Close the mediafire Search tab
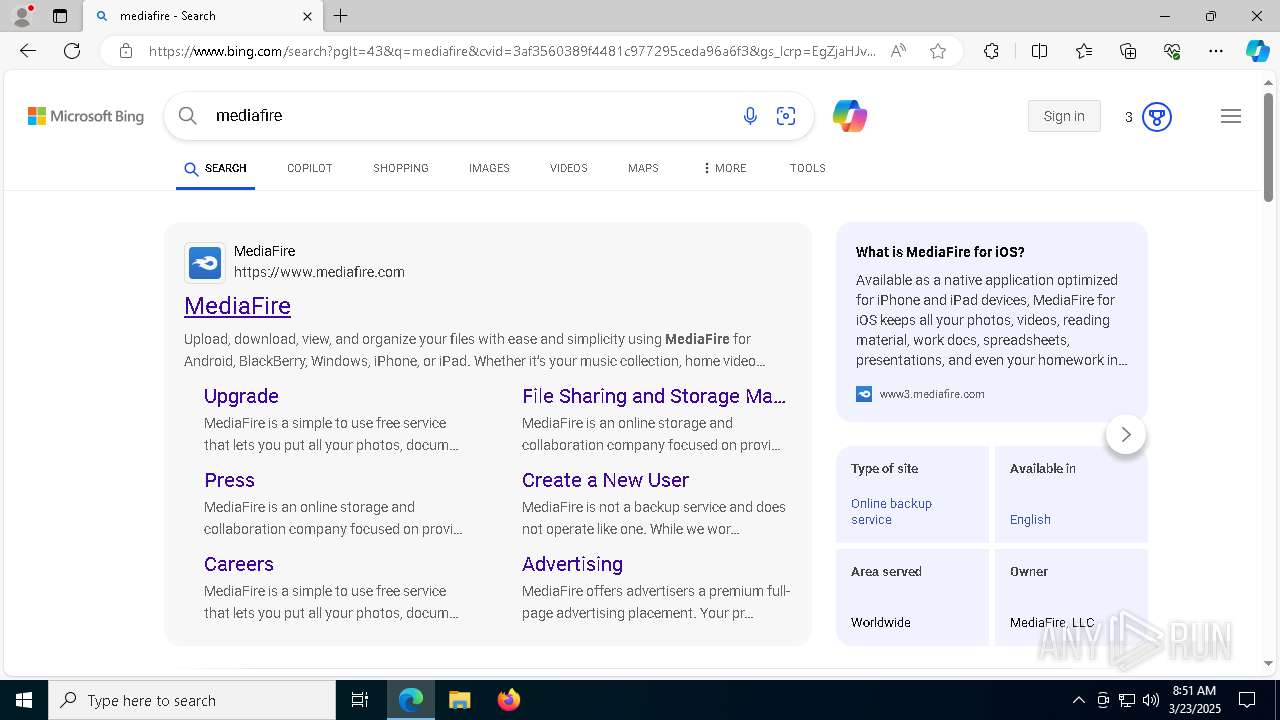1280x720 pixels. [x=307, y=16]
